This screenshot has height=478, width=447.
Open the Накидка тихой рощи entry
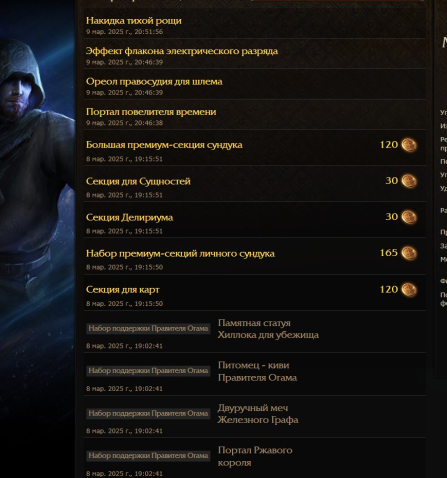134,21
